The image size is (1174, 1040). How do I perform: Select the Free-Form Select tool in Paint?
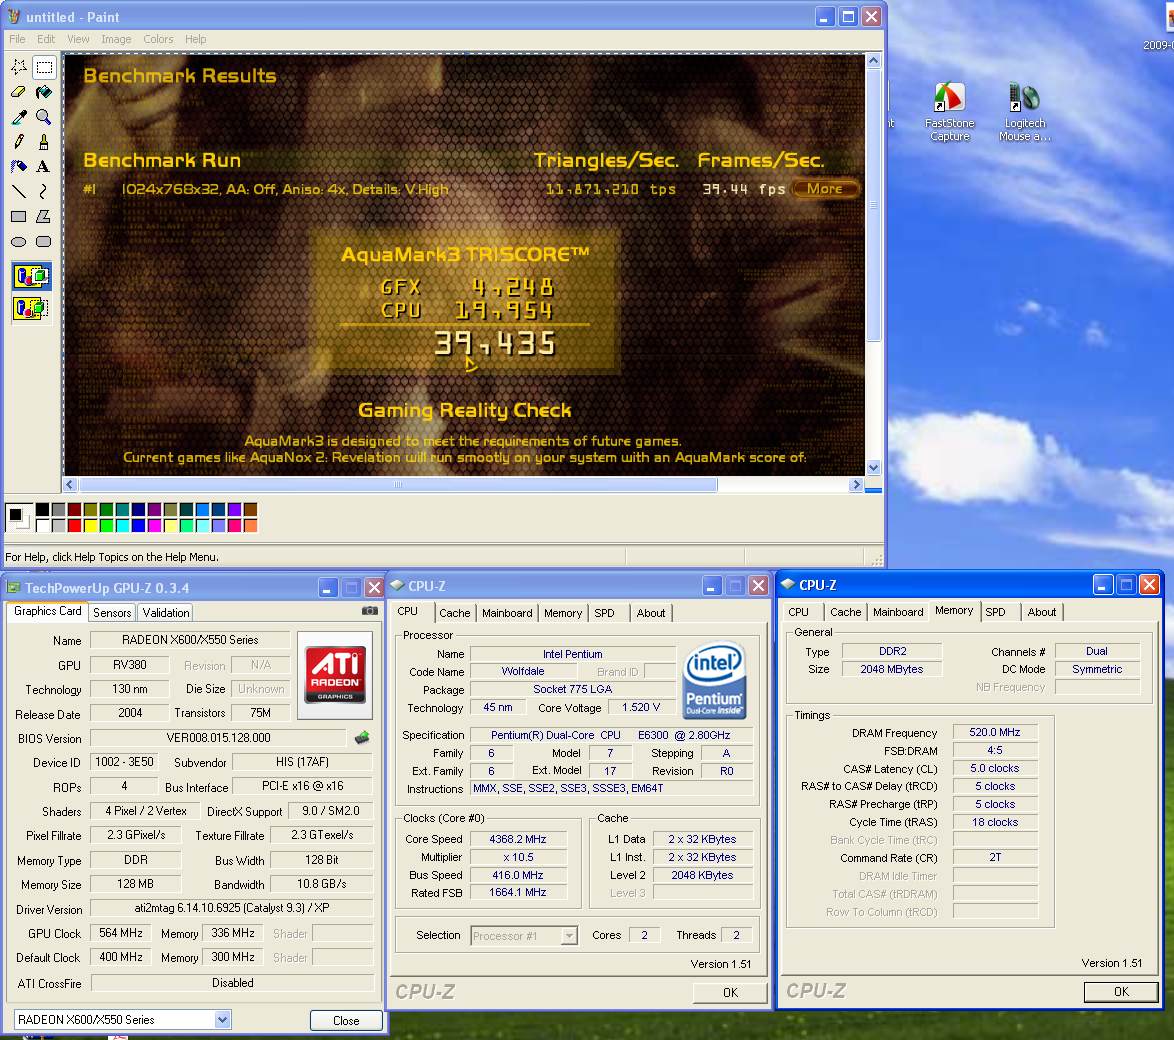(x=19, y=67)
